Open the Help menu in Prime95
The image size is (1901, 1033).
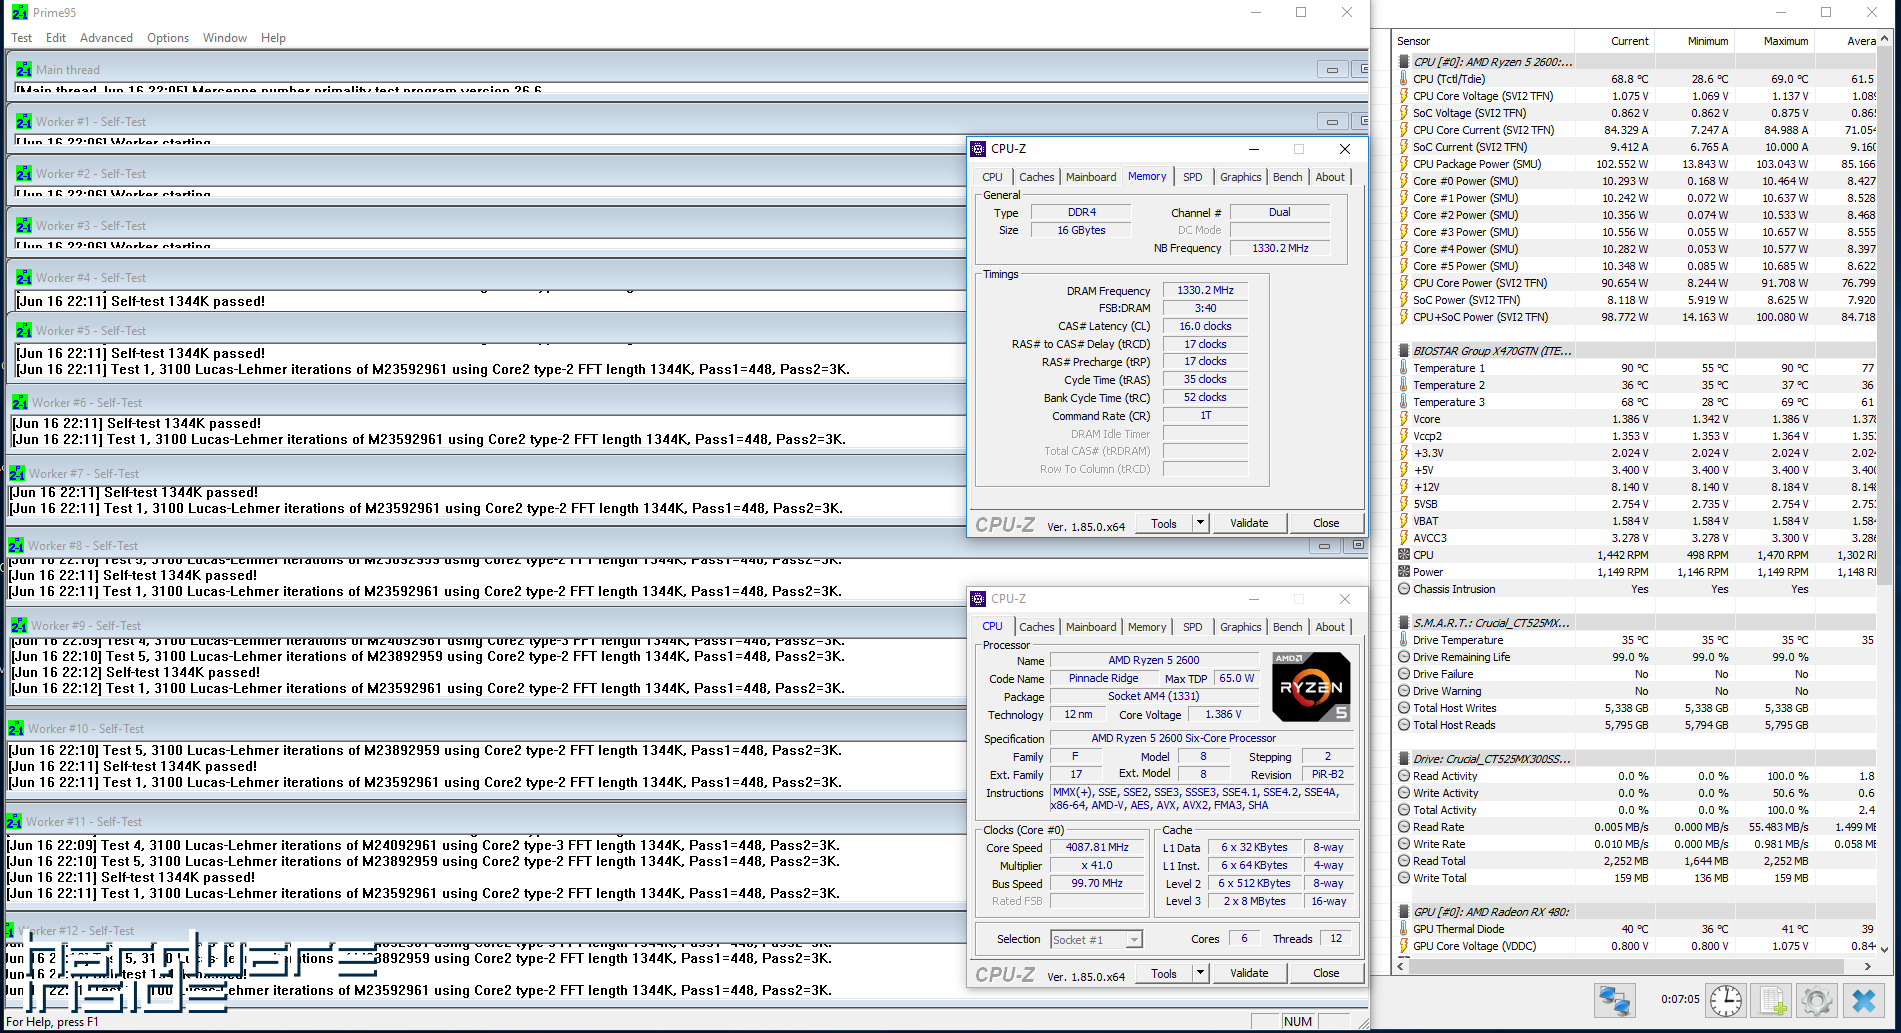tap(273, 38)
